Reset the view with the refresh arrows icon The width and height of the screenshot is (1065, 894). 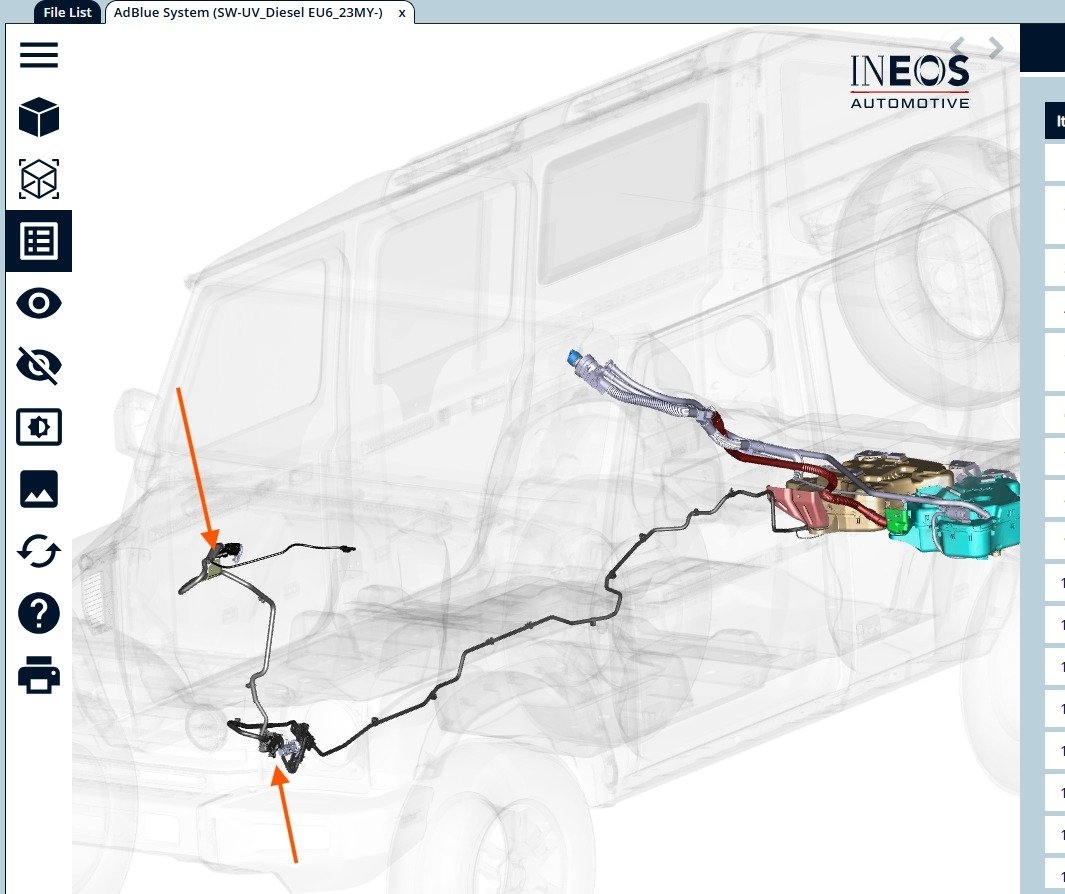(x=39, y=551)
